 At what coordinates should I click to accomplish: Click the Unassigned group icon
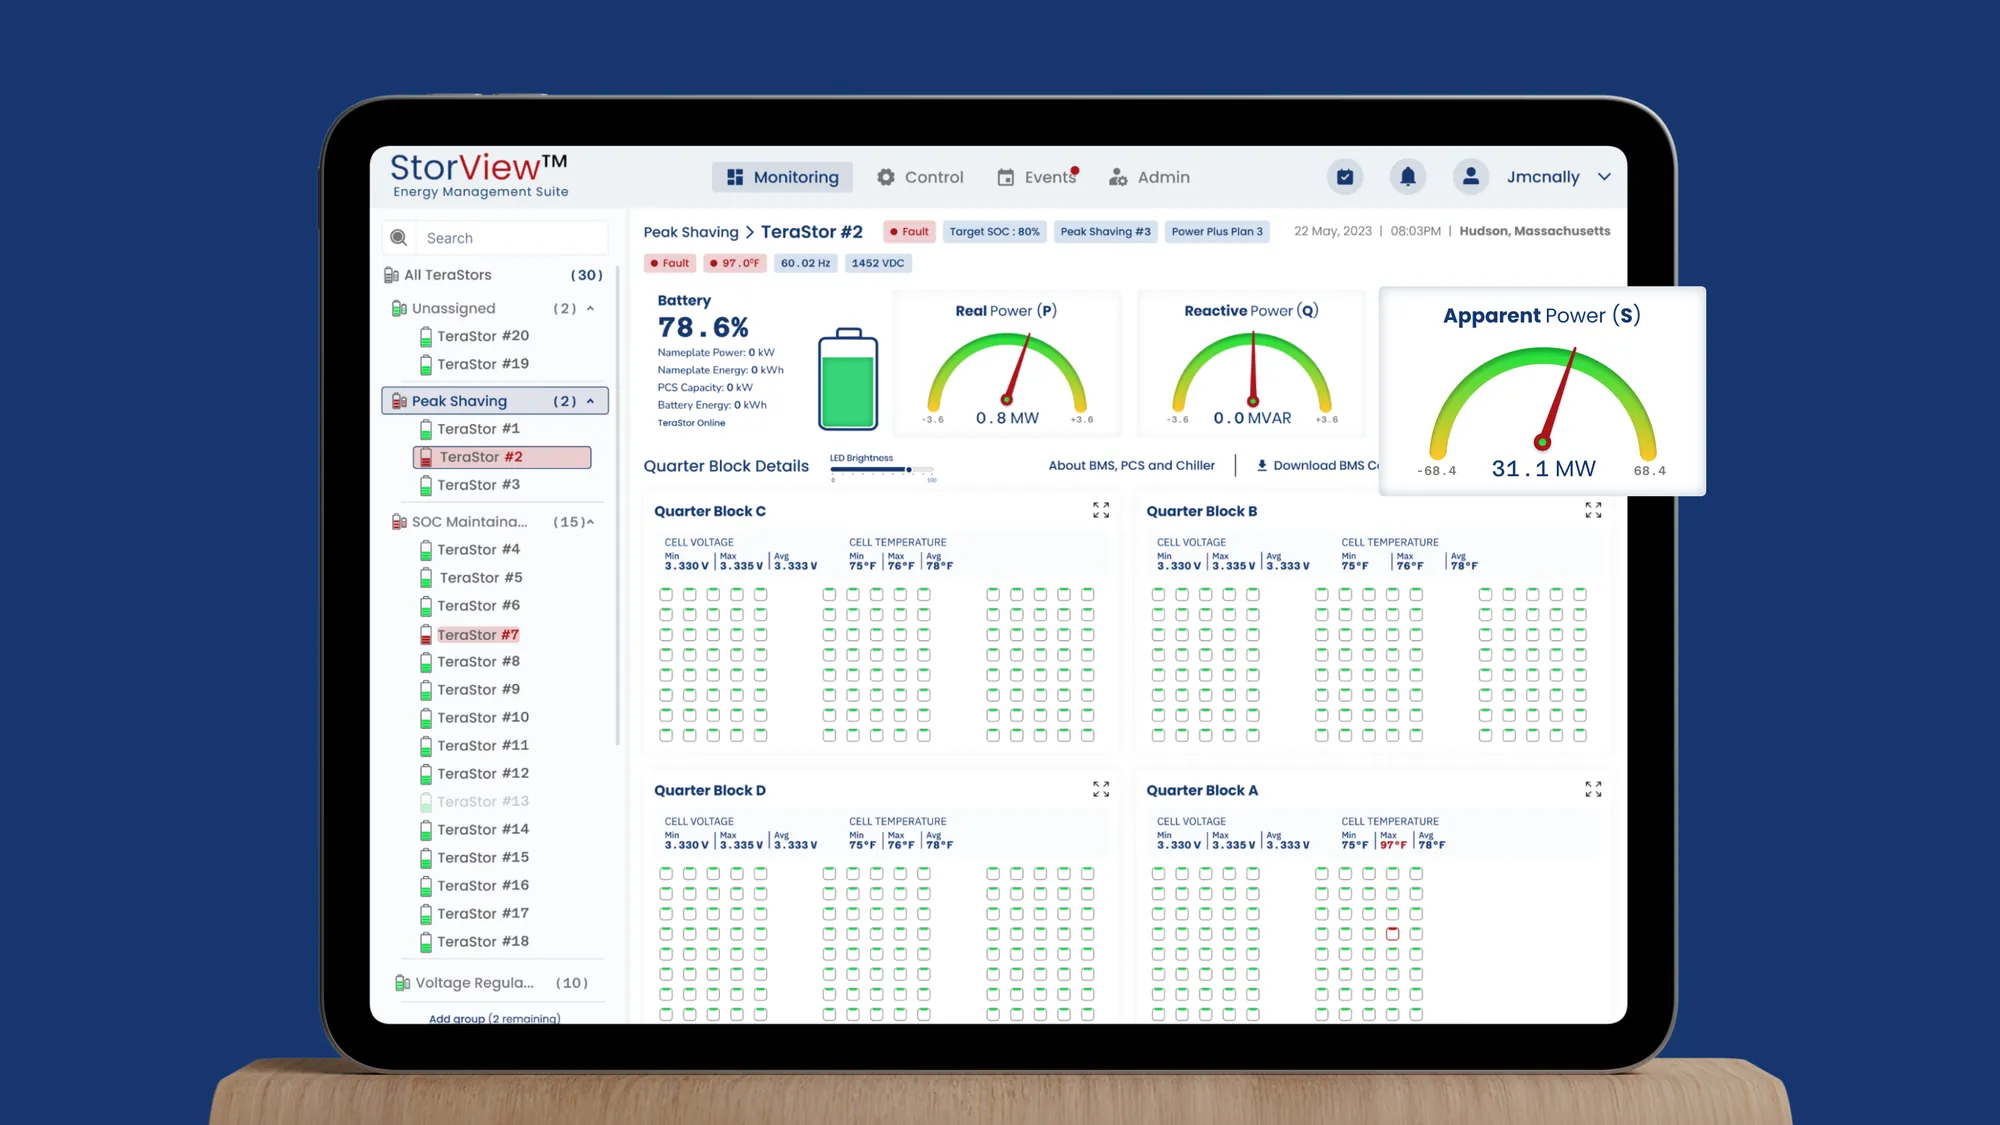pos(399,308)
